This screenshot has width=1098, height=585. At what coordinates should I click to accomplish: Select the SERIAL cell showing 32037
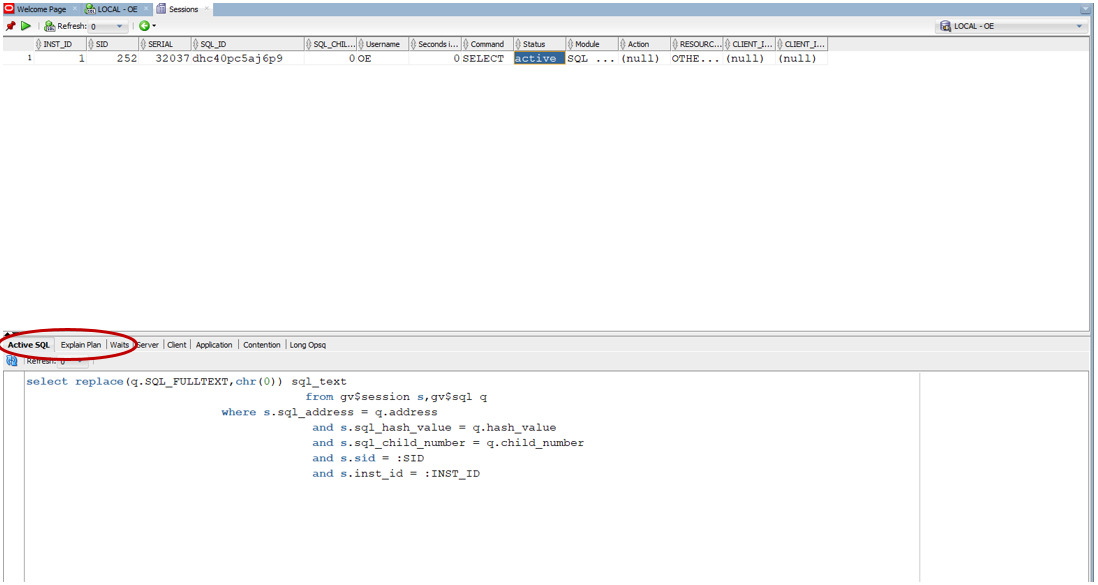pos(165,59)
